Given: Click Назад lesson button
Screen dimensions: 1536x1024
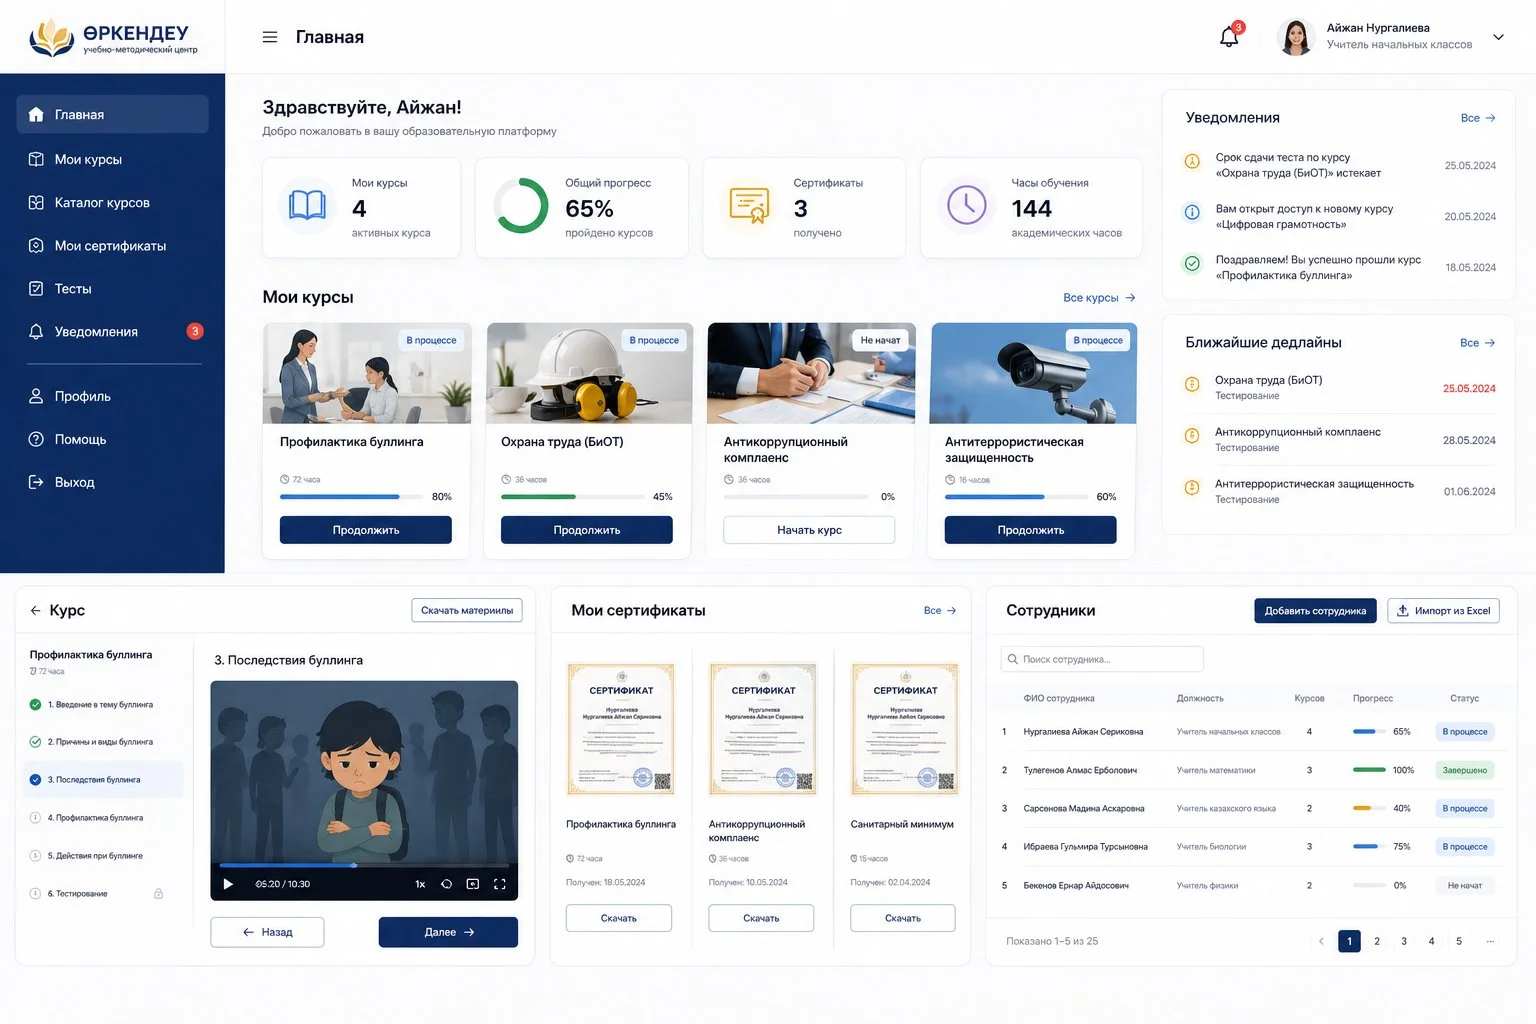Looking at the screenshot, I should click(267, 932).
